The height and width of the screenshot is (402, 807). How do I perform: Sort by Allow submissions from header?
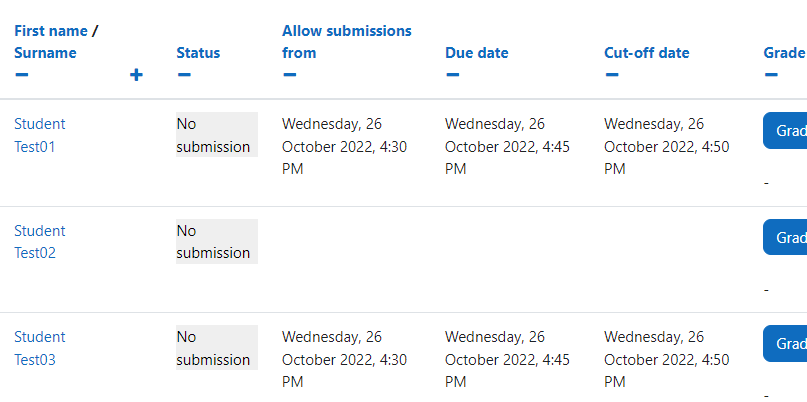pyautogui.click(x=346, y=42)
